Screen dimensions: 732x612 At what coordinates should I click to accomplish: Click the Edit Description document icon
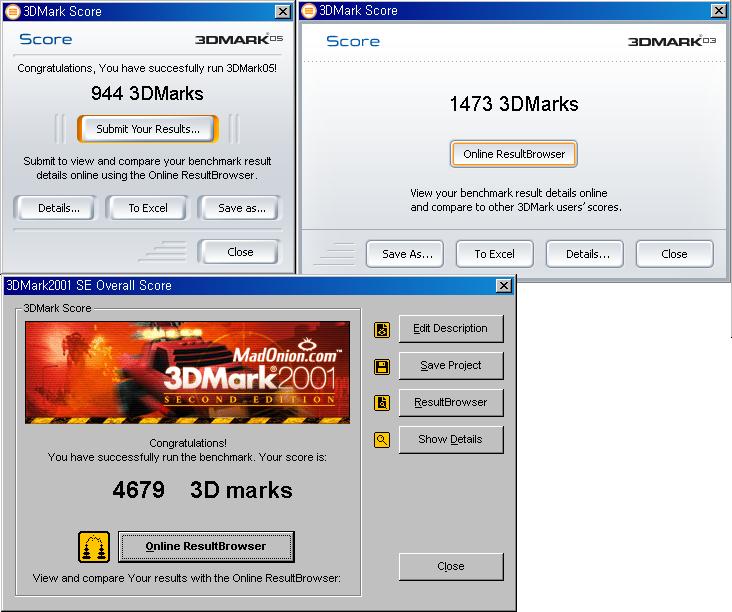coord(382,330)
